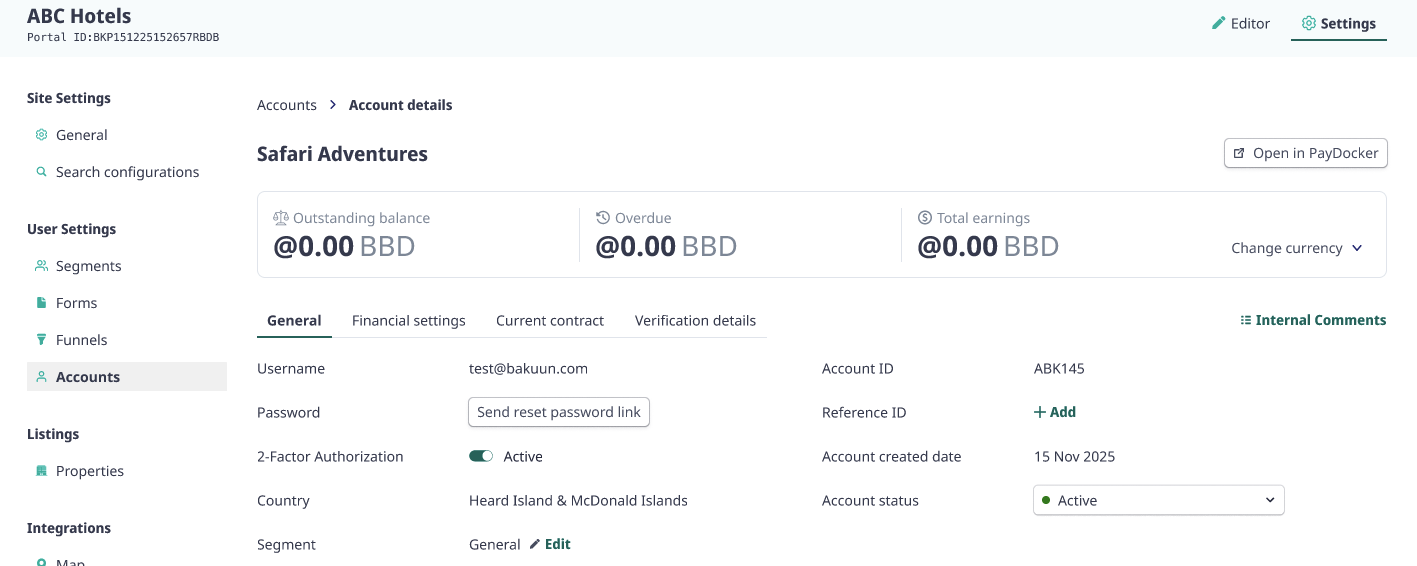The image size is (1417, 566).
Task: Open the Current contract tab
Action: pos(550,321)
